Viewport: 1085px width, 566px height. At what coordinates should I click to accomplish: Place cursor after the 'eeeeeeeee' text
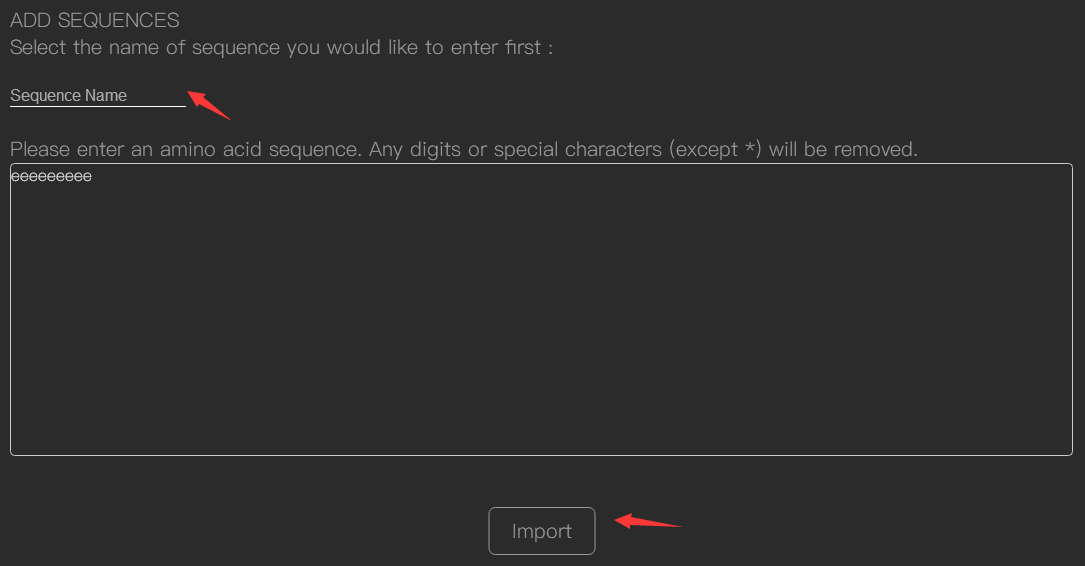pos(93,176)
